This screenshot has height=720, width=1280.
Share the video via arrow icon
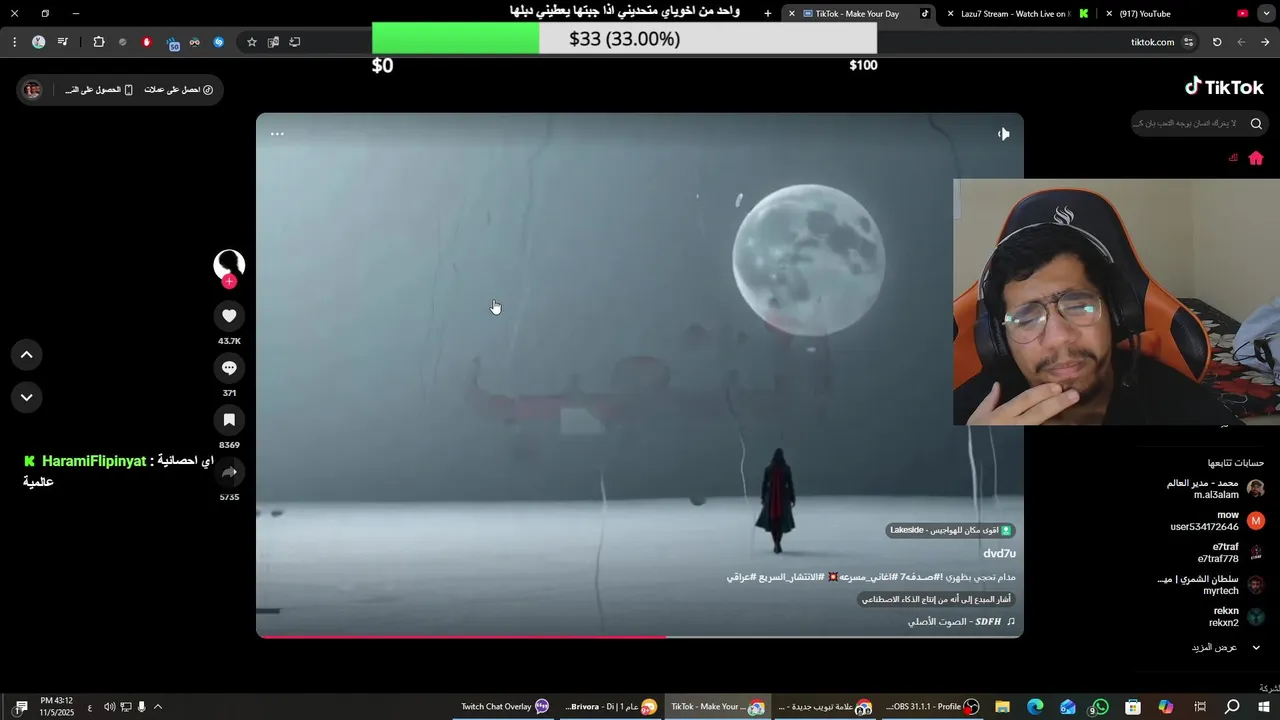tap(229, 472)
